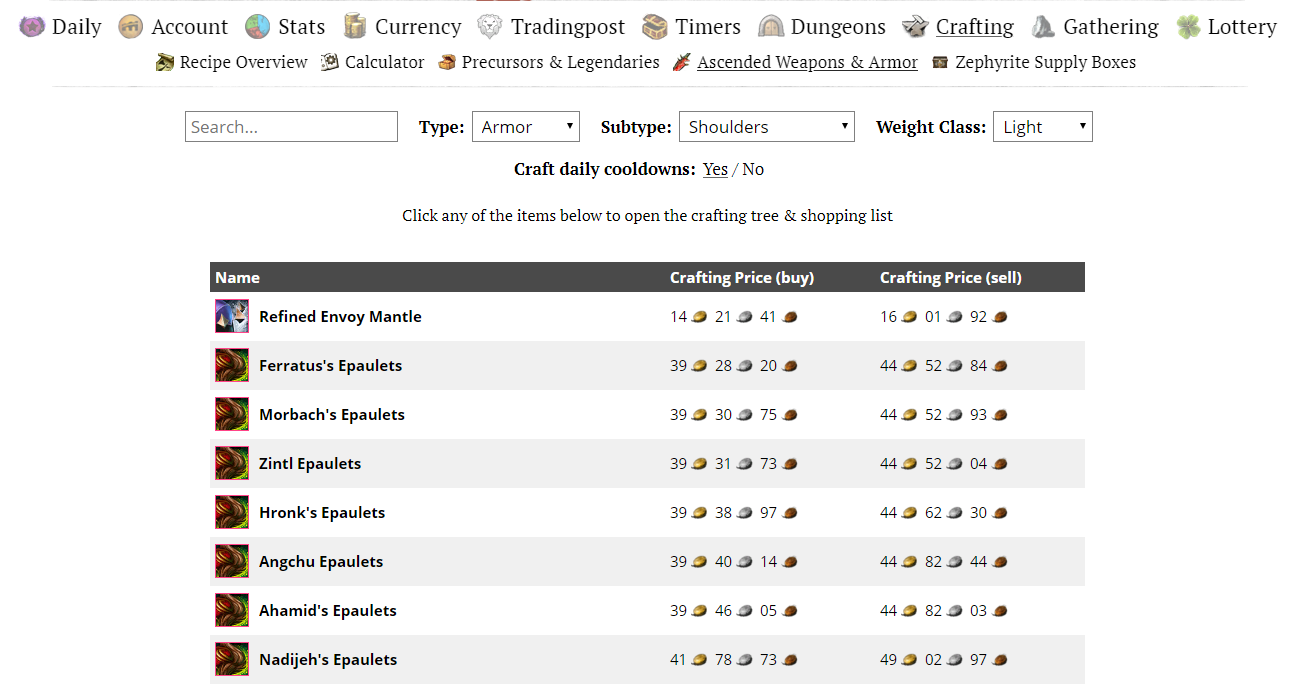The width and height of the screenshot is (1292, 687).
Task: Open the Crafting menu
Action: (975, 27)
